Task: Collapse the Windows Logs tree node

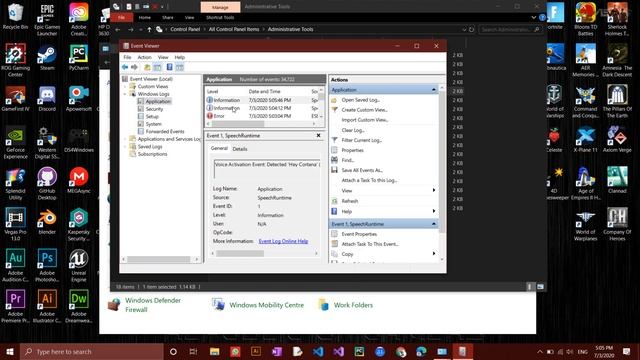Action: pyautogui.click(x=125, y=94)
